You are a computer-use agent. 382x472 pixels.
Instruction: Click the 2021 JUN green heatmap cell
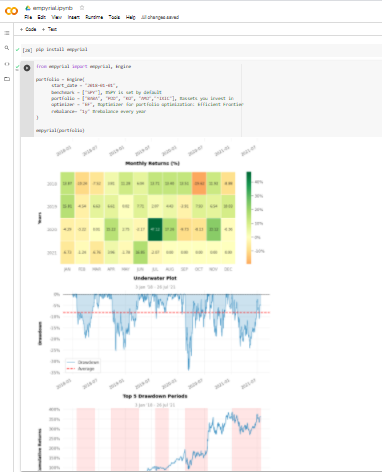(x=140, y=252)
